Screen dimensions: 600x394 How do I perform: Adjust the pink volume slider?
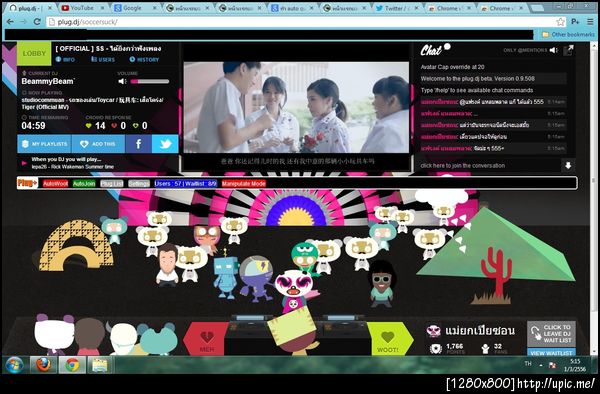(150, 81)
